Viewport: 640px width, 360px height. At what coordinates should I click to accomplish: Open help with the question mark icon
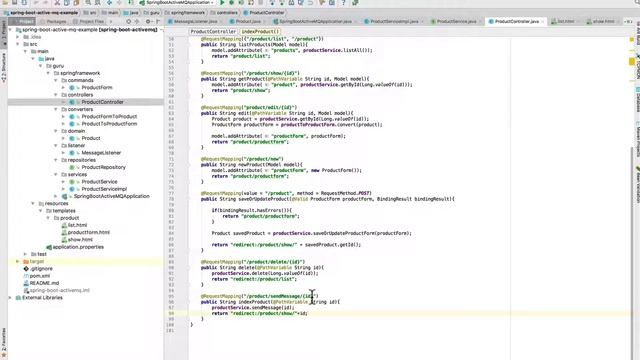click(343, 2)
